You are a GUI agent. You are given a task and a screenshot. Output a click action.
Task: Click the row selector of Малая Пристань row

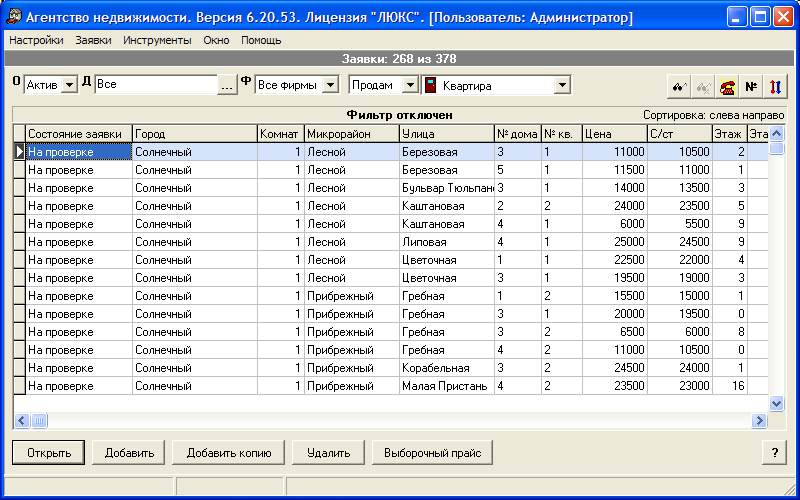pyautogui.click(x=19, y=386)
